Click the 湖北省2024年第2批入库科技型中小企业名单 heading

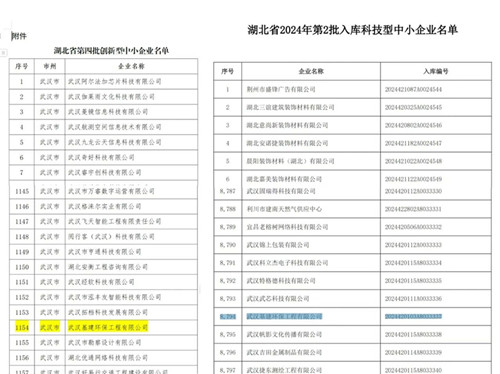pyautogui.click(x=352, y=30)
